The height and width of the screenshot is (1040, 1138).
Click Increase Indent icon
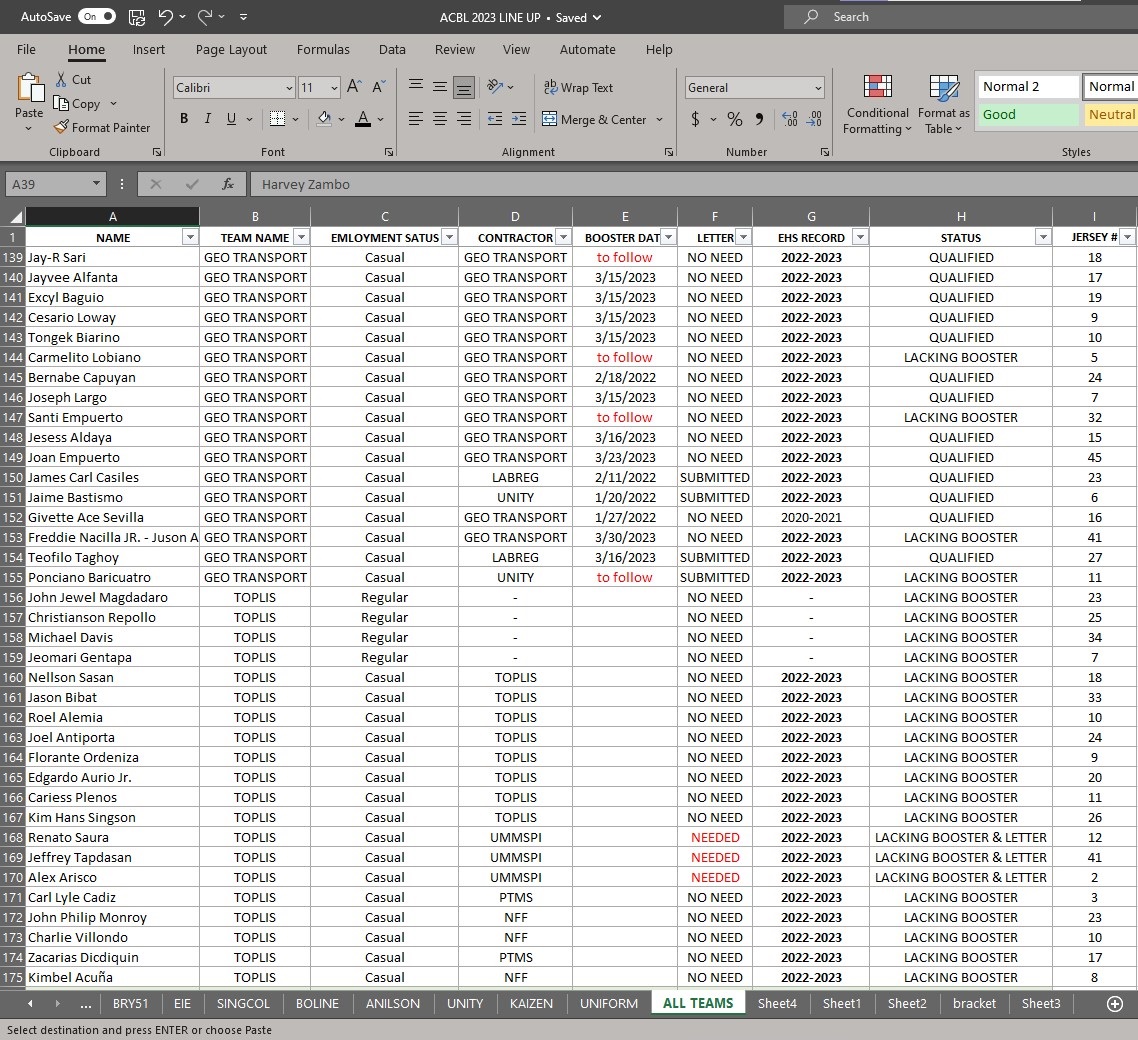pyautogui.click(x=519, y=119)
